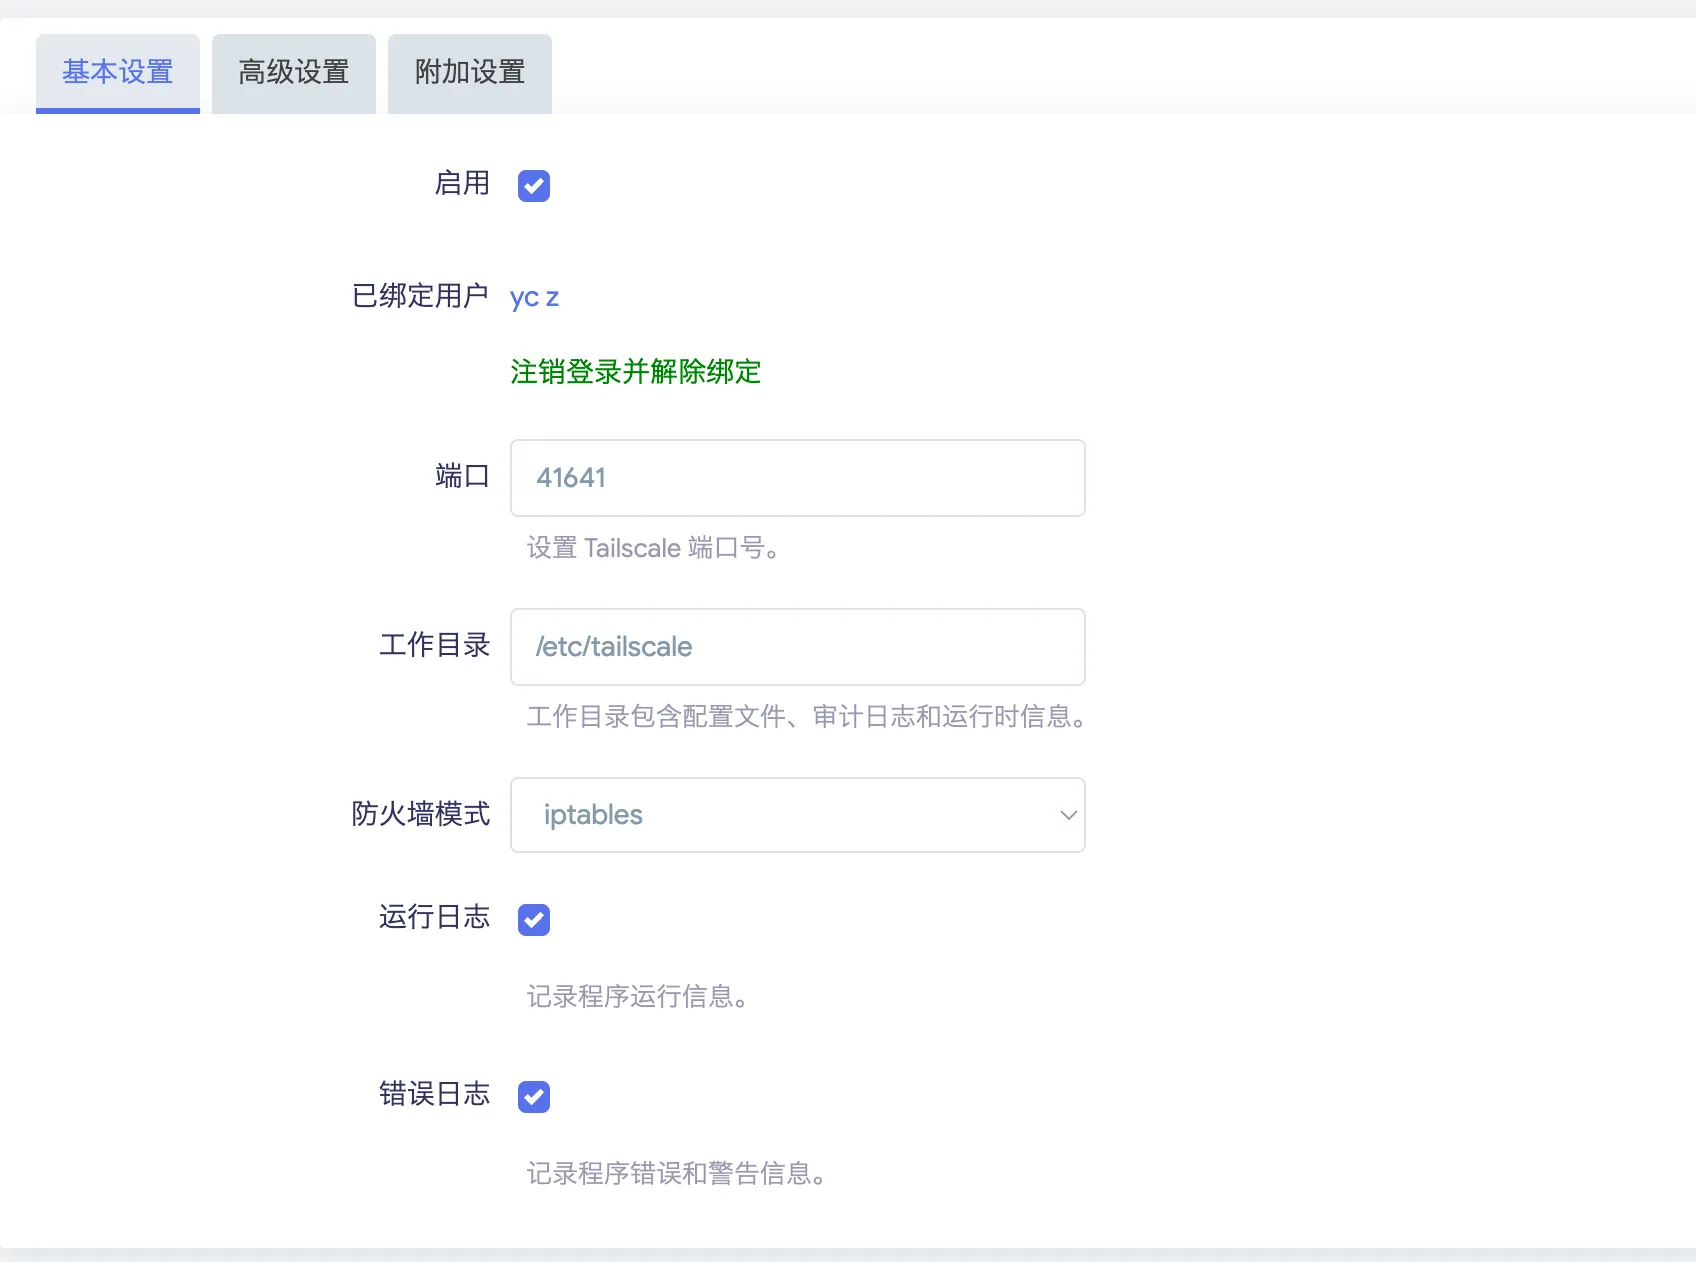Focus the 端口 field showing 41641
Screen dimensions: 1696x1262
[797, 478]
